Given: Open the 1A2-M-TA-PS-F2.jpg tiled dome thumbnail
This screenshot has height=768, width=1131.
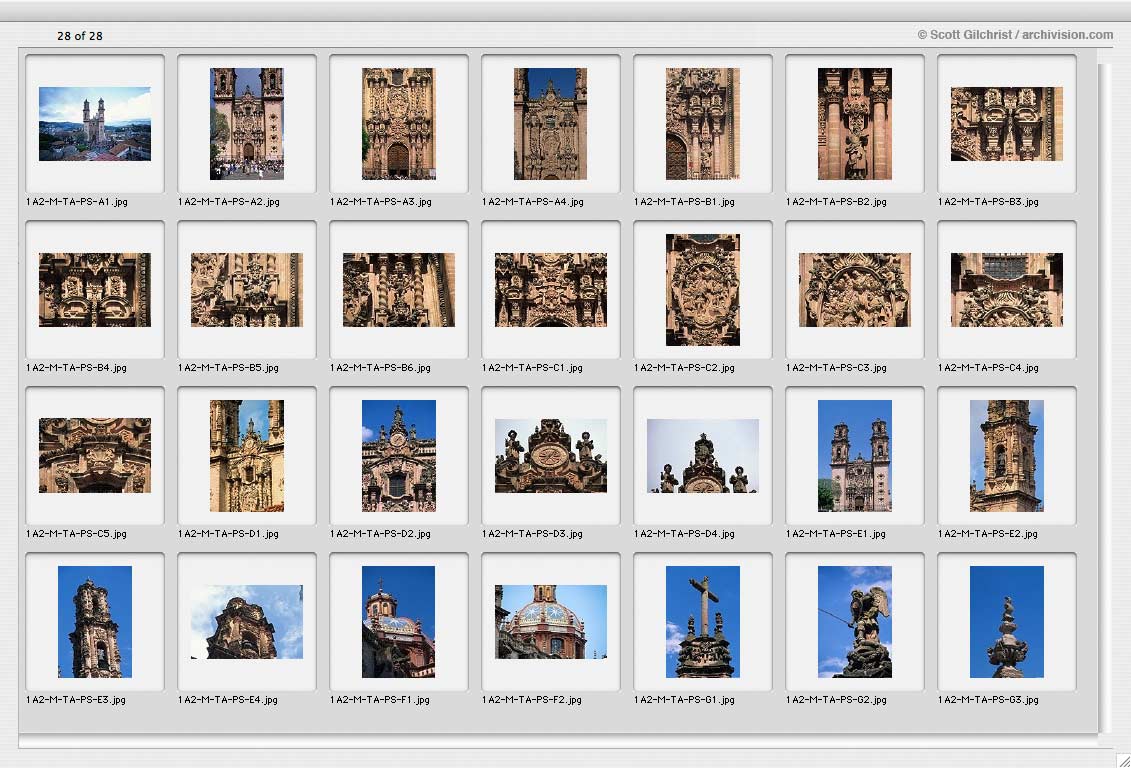Looking at the screenshot, I should point(550,622).
